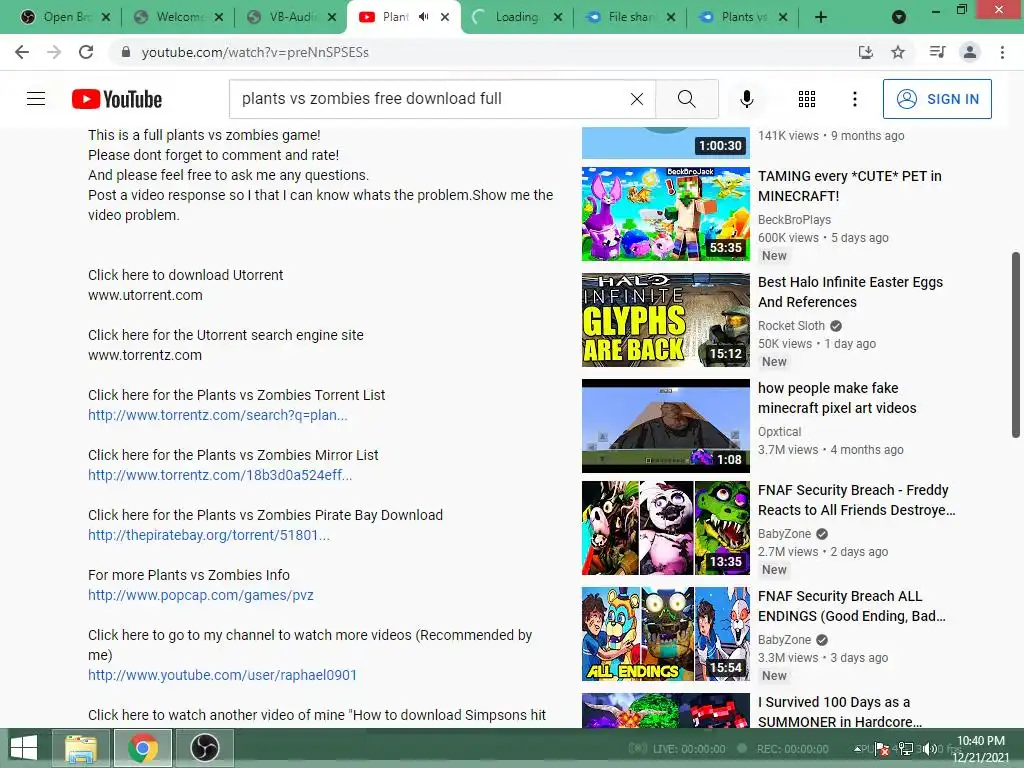The width and height of the screenshot is (1024, 768).
Task: Open the fake minecraft pixel art thumbnail
Action: 665,426
